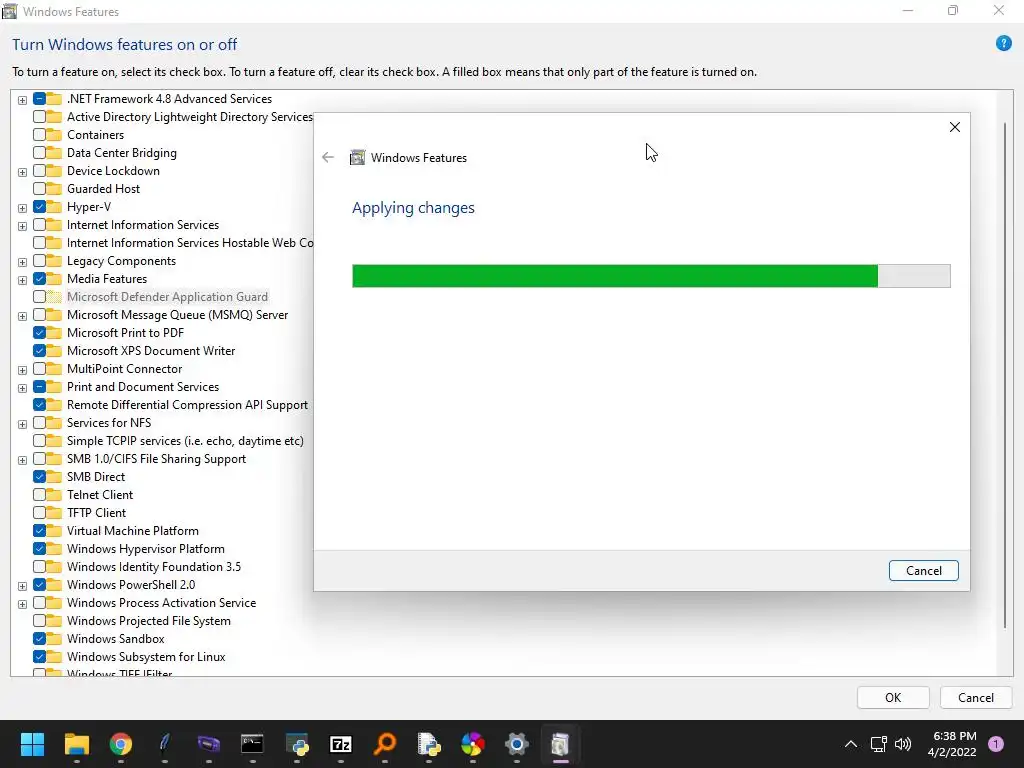Select the MultiPoint Connector row label
Viewport: 1024px width, 768px height.
124,369
